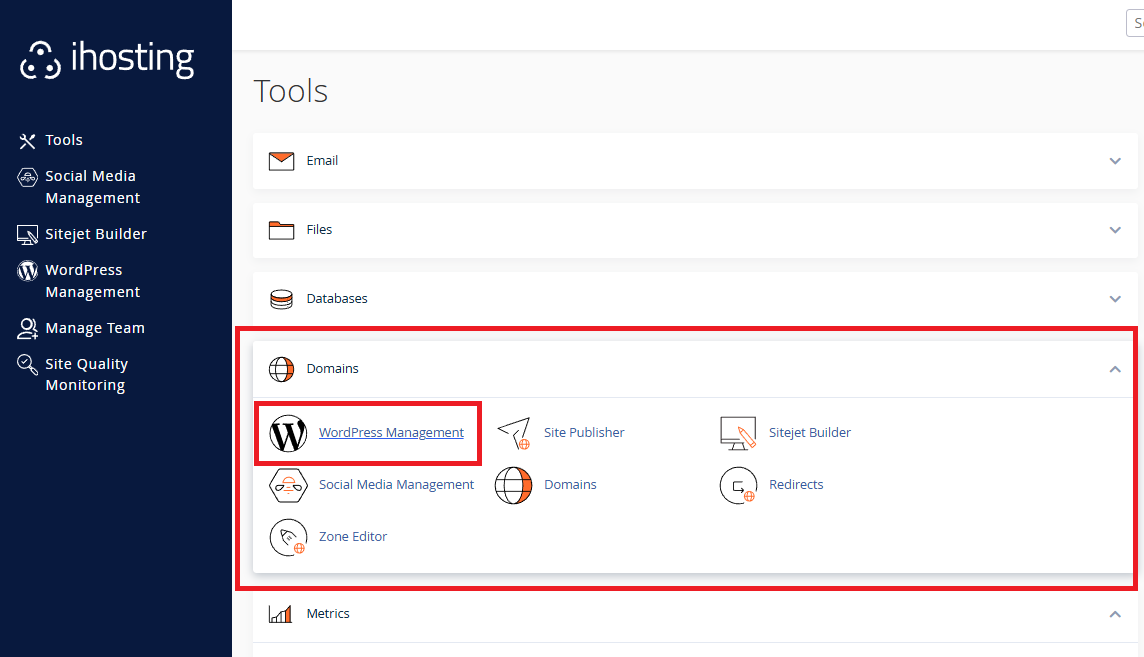Click the ihosting logo in sidebar
The image size is (1144, 657).
click(107, 59)
